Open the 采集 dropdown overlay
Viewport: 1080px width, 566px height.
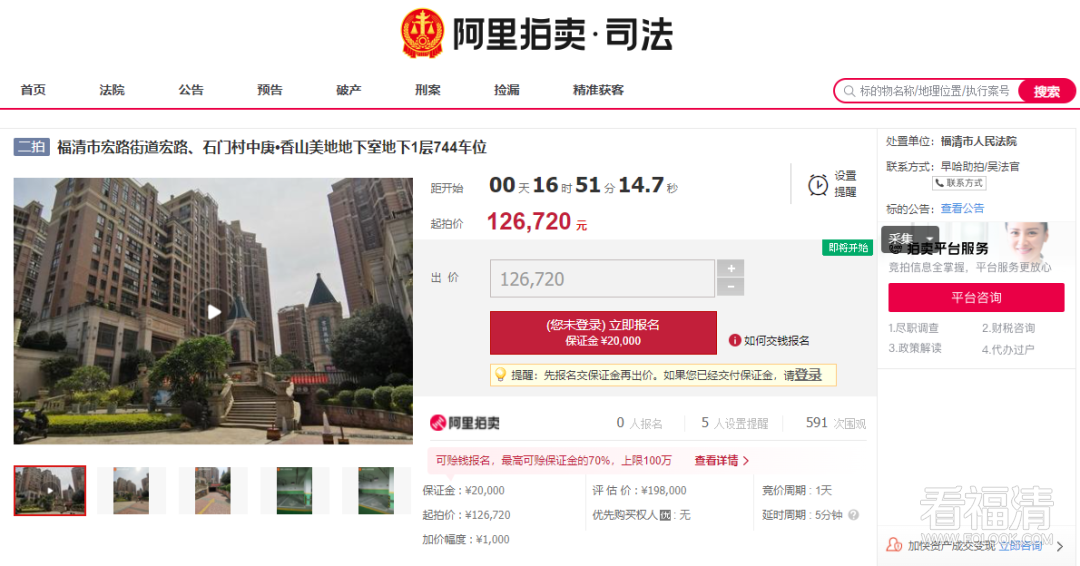coord(910,238)
